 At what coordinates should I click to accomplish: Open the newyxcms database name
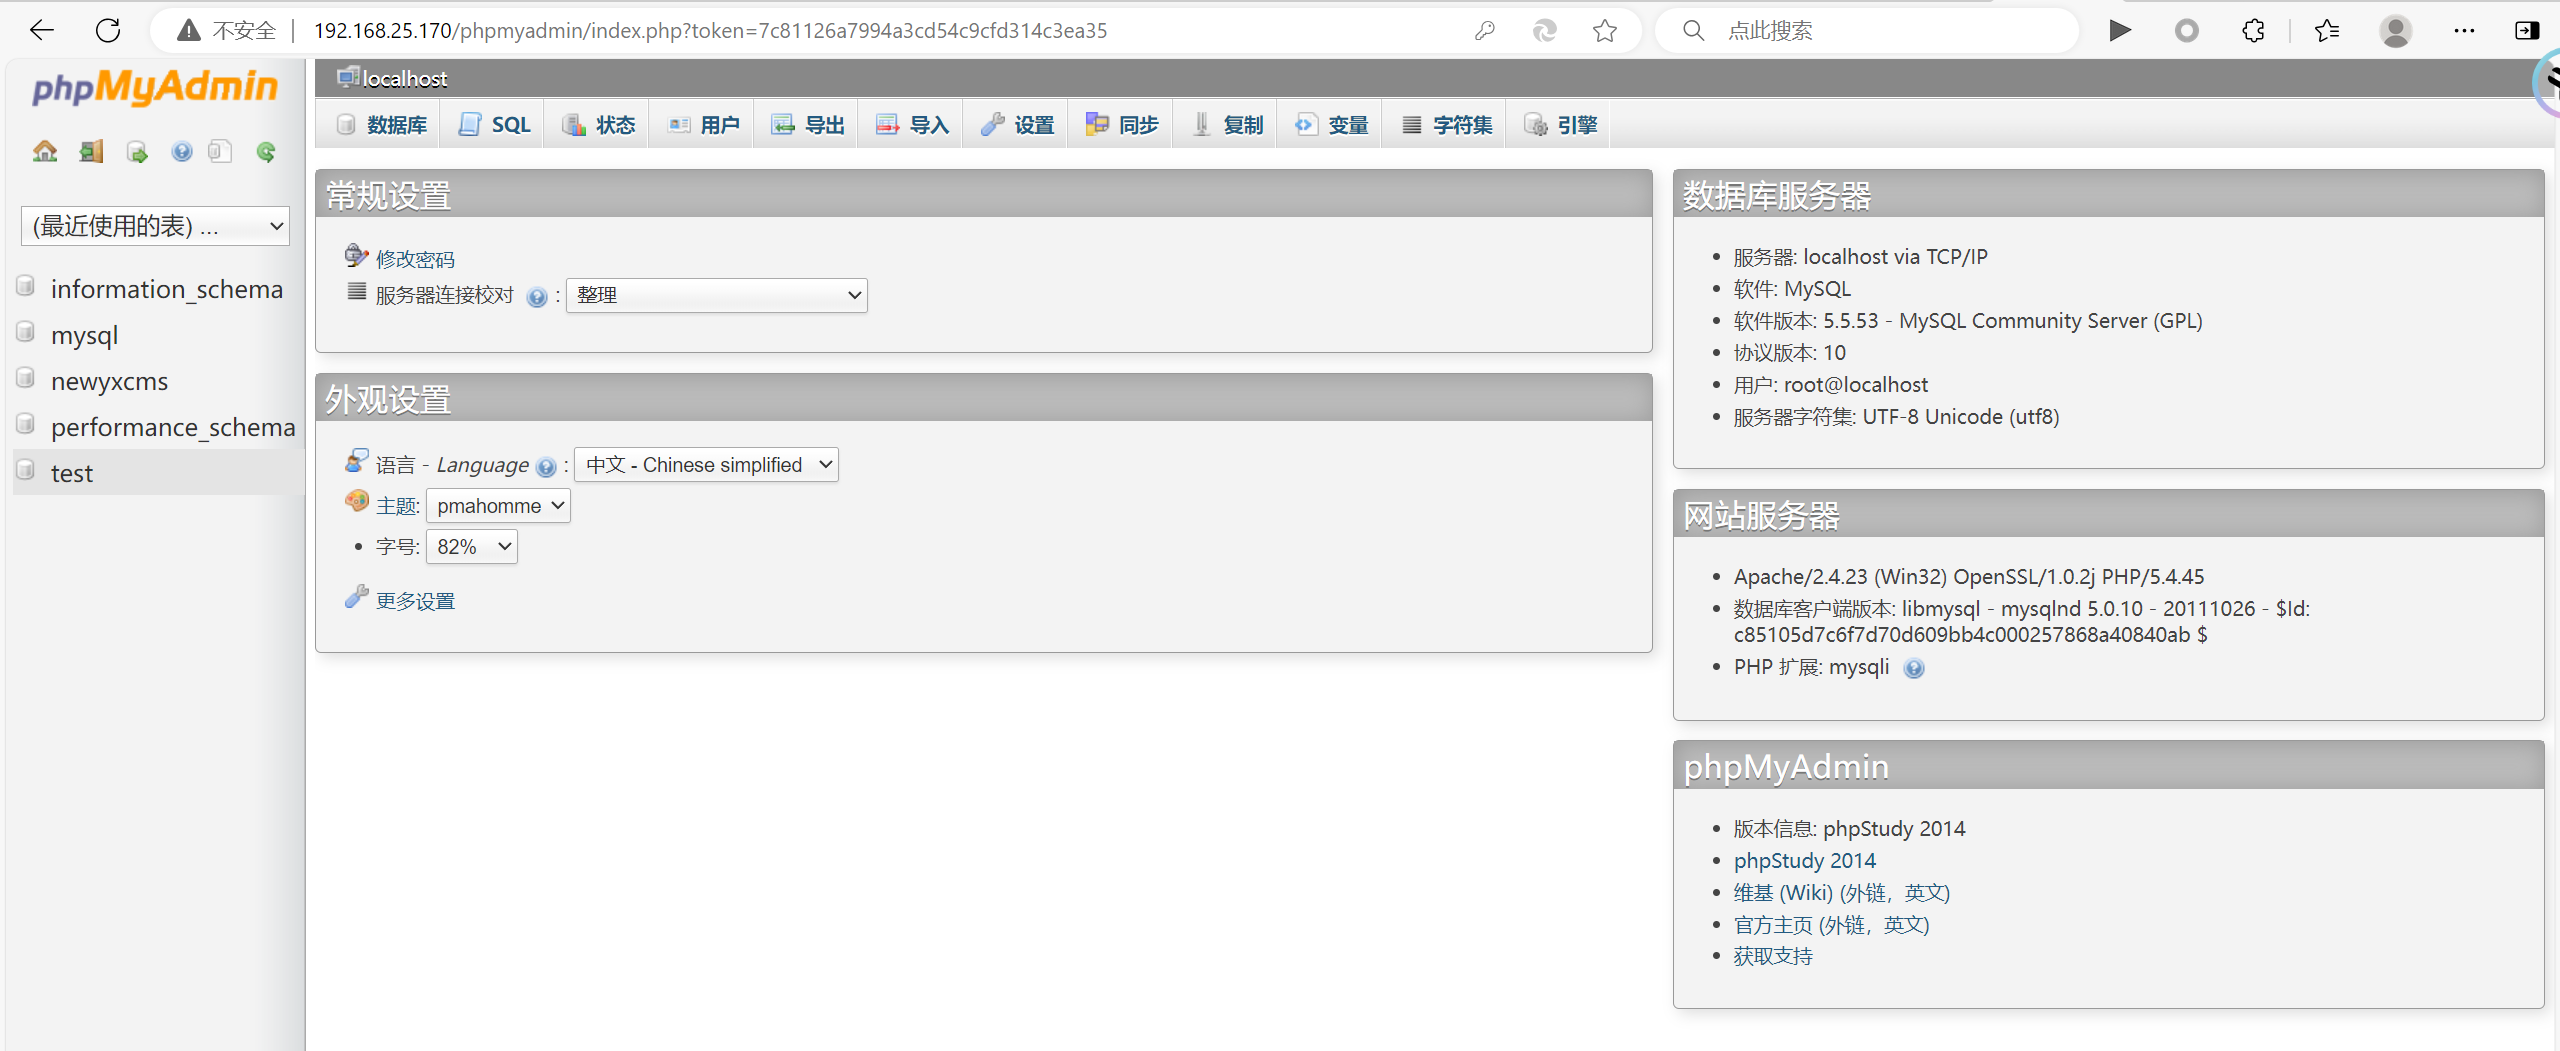[109, 381]
